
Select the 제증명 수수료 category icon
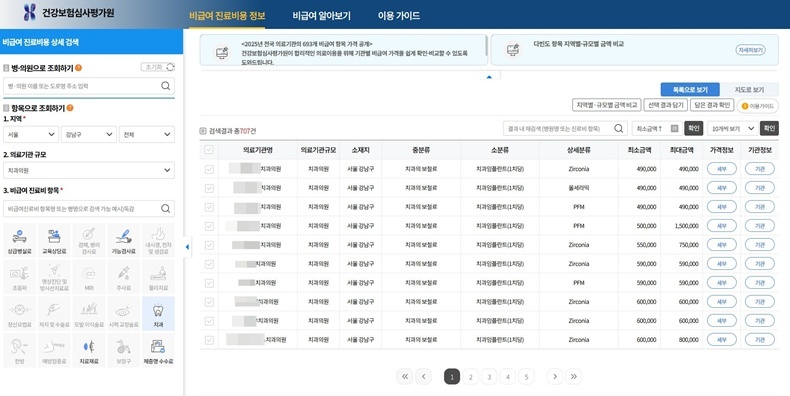point(158,350)
